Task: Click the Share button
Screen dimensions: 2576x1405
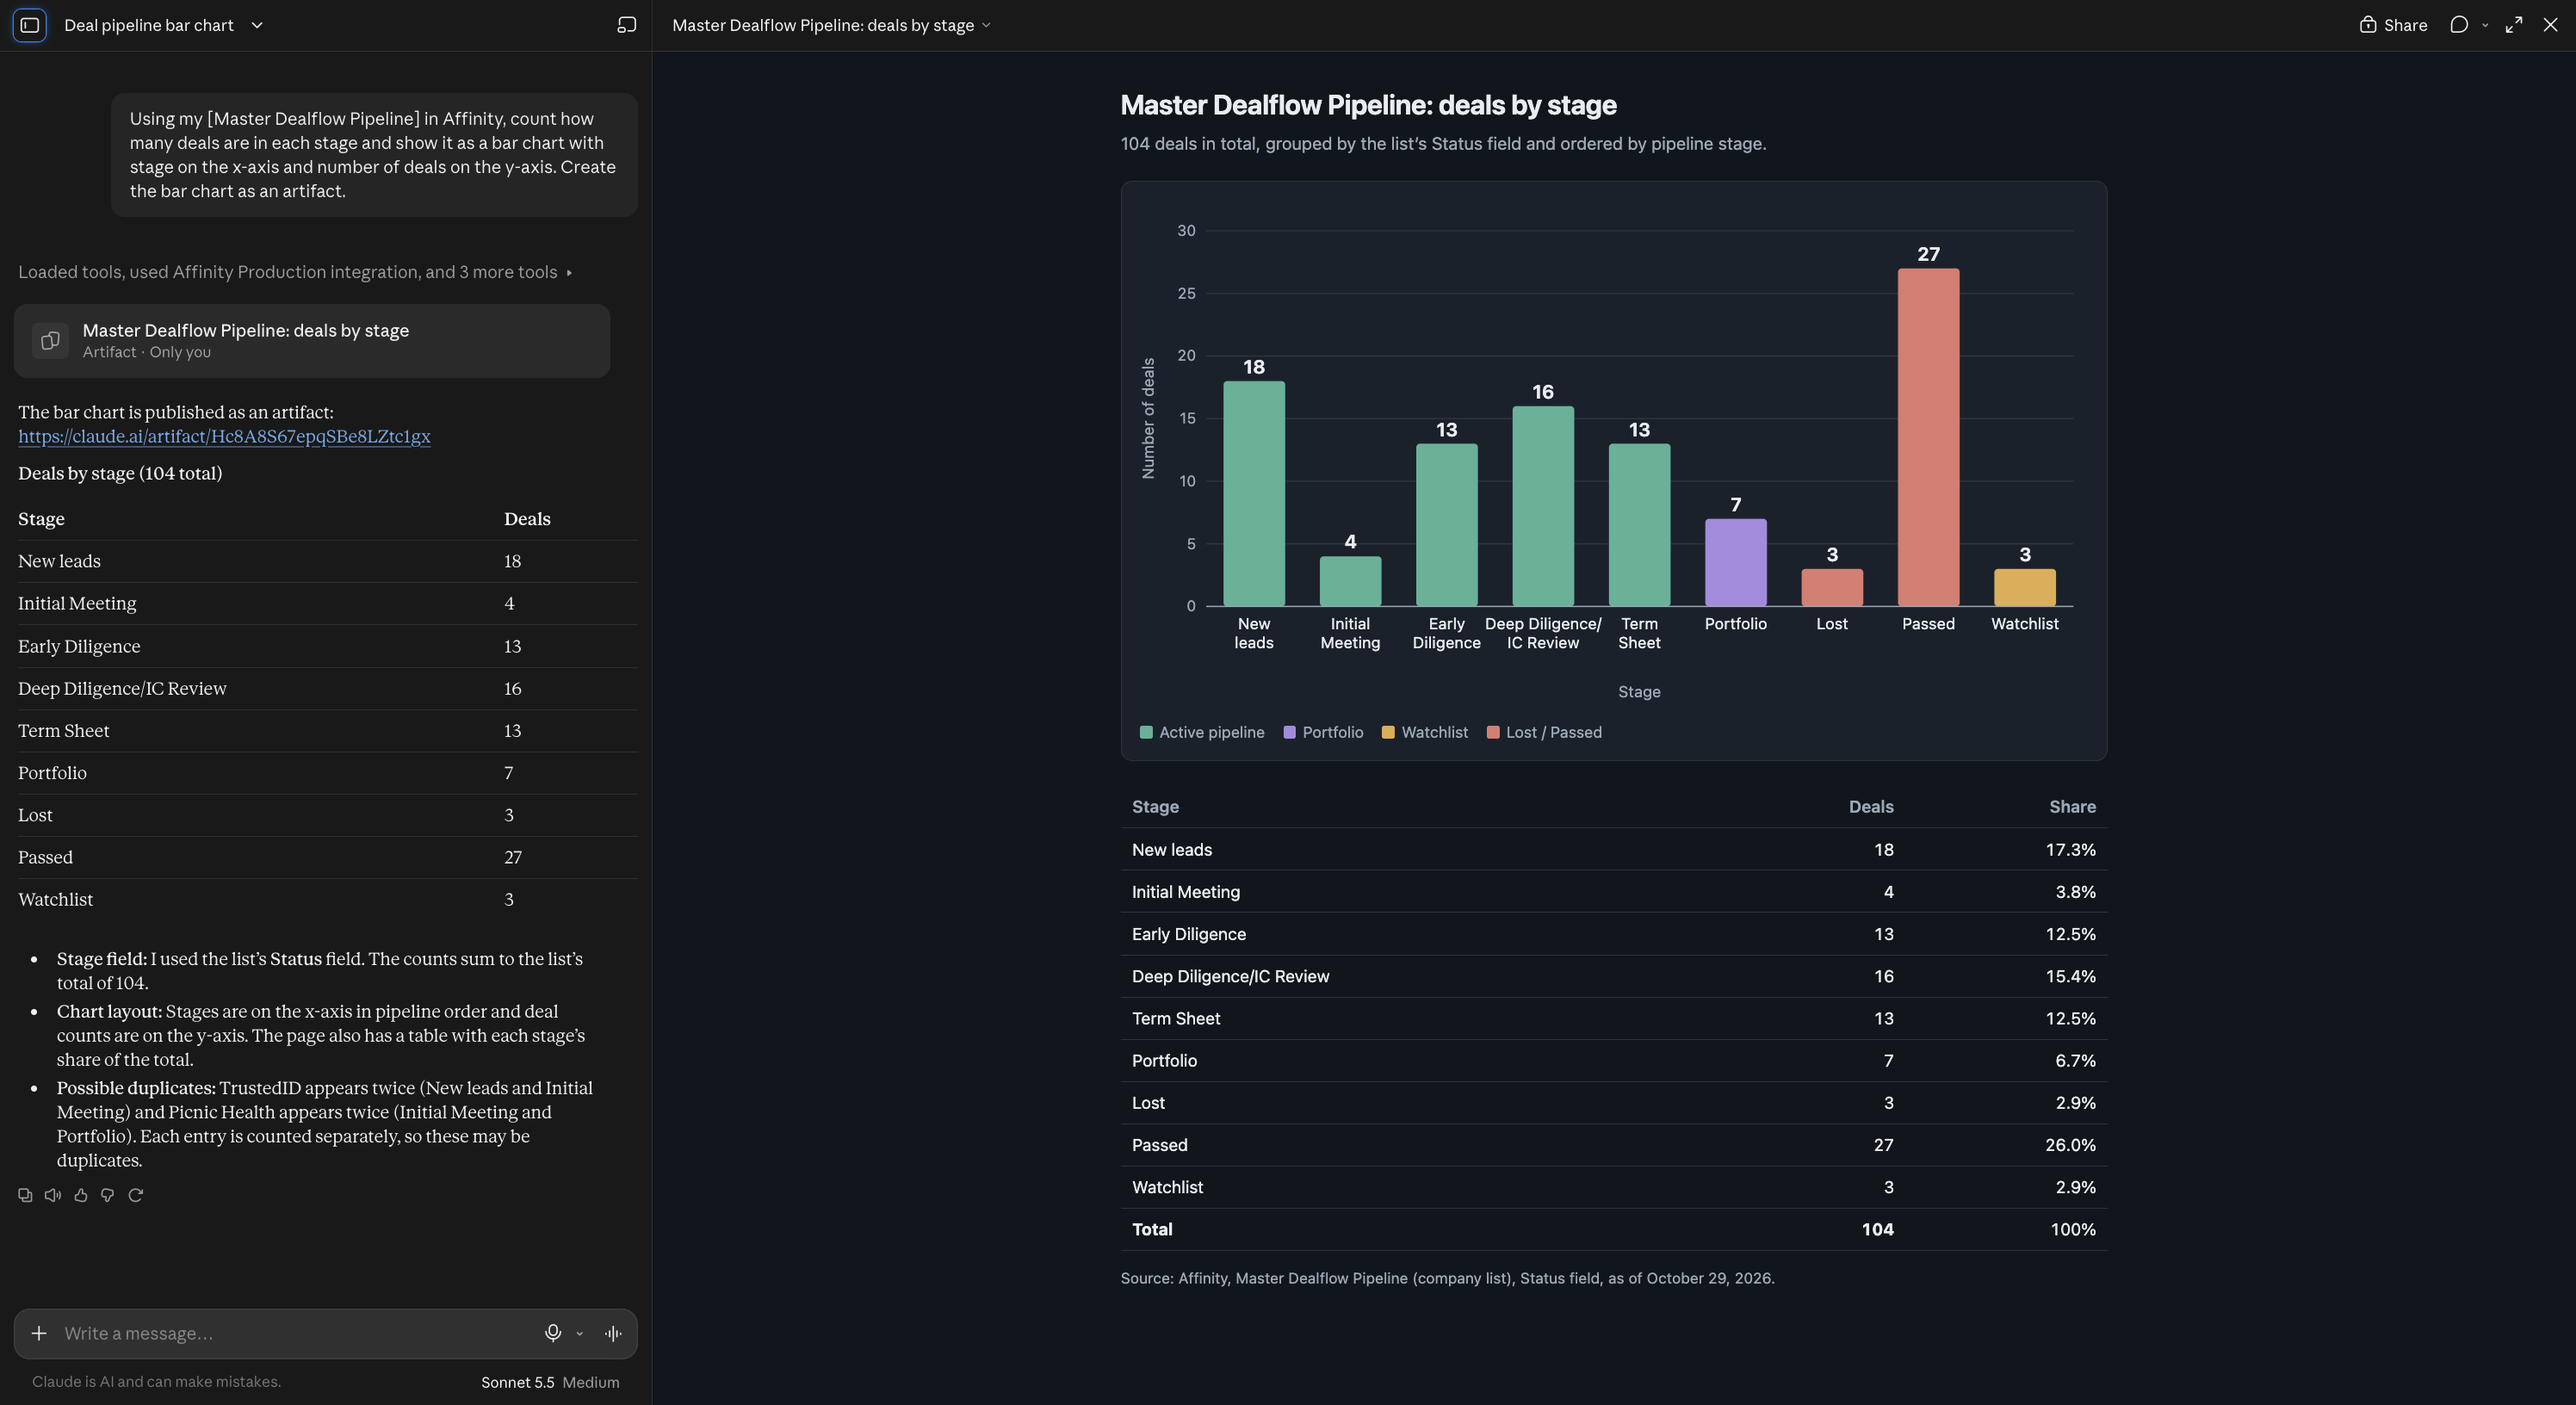Action: [x=2393, y=25]
